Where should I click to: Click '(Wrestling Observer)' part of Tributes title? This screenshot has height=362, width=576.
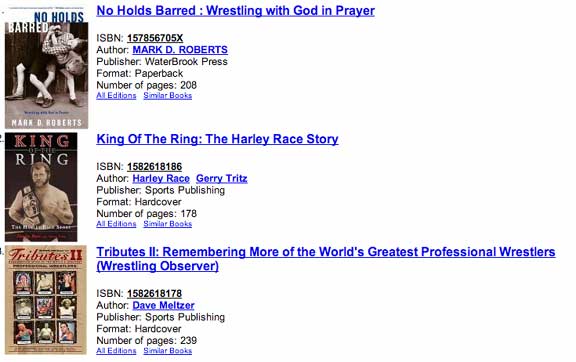point(158,266)
